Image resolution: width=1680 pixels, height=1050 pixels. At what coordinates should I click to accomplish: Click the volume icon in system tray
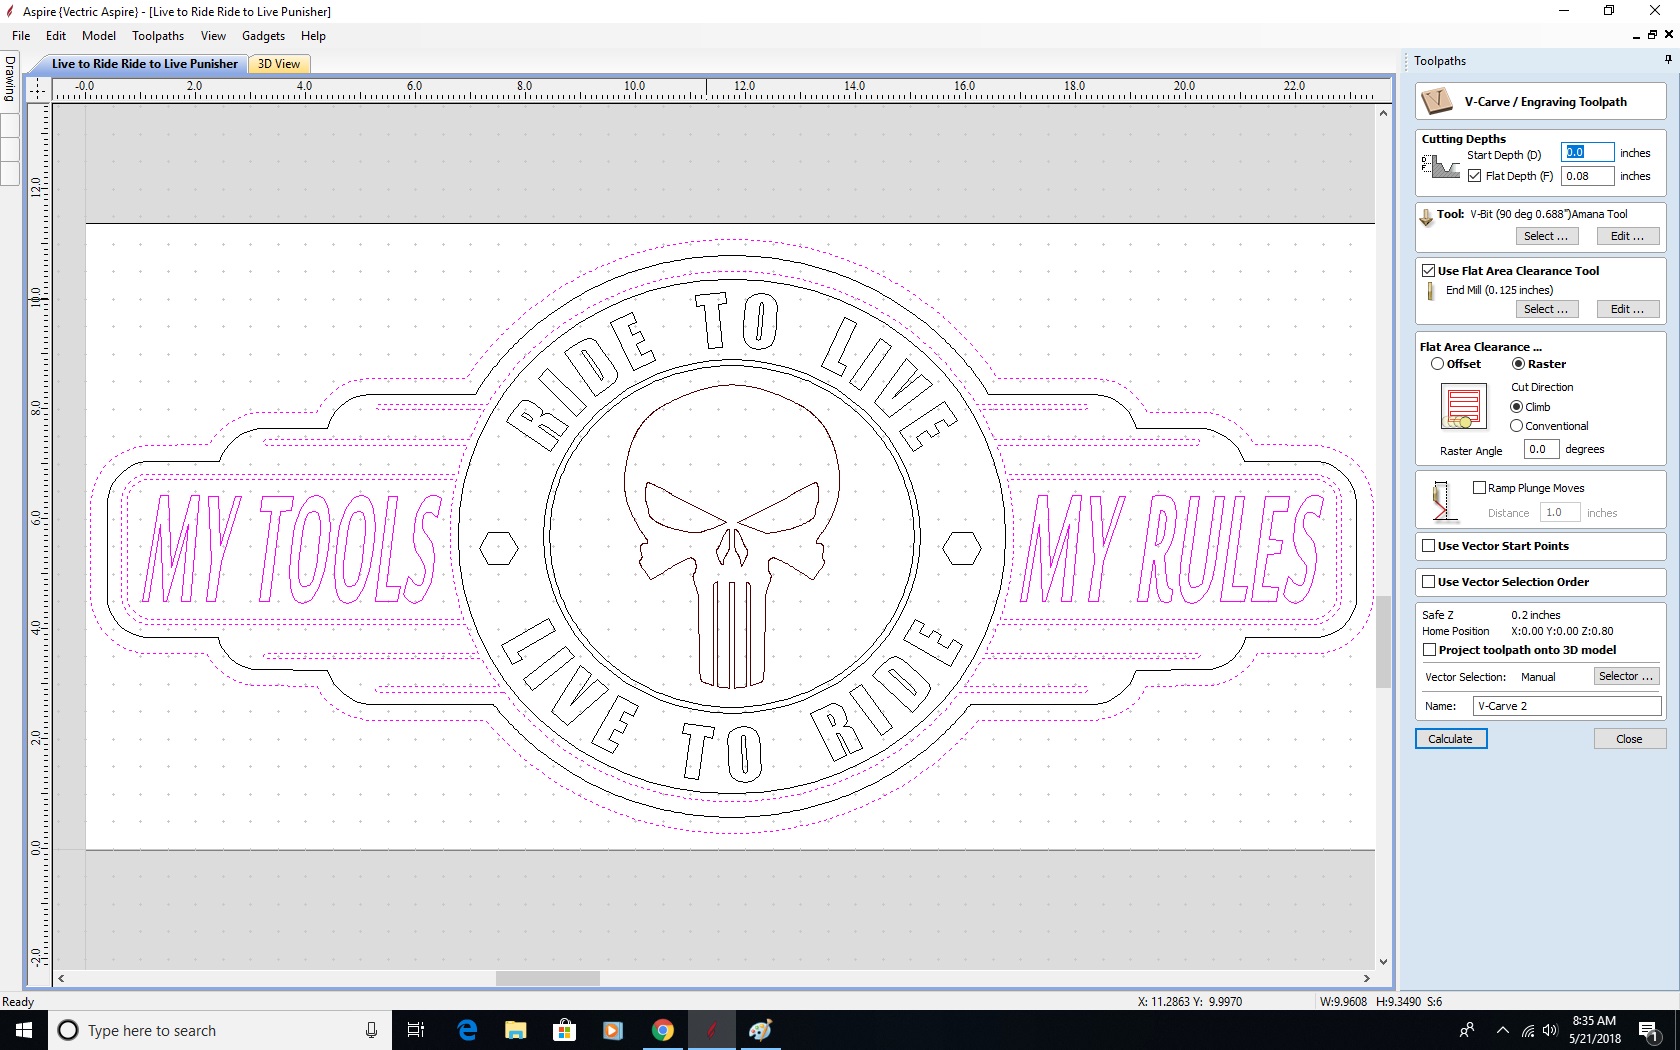(x=1550, y=1031)
